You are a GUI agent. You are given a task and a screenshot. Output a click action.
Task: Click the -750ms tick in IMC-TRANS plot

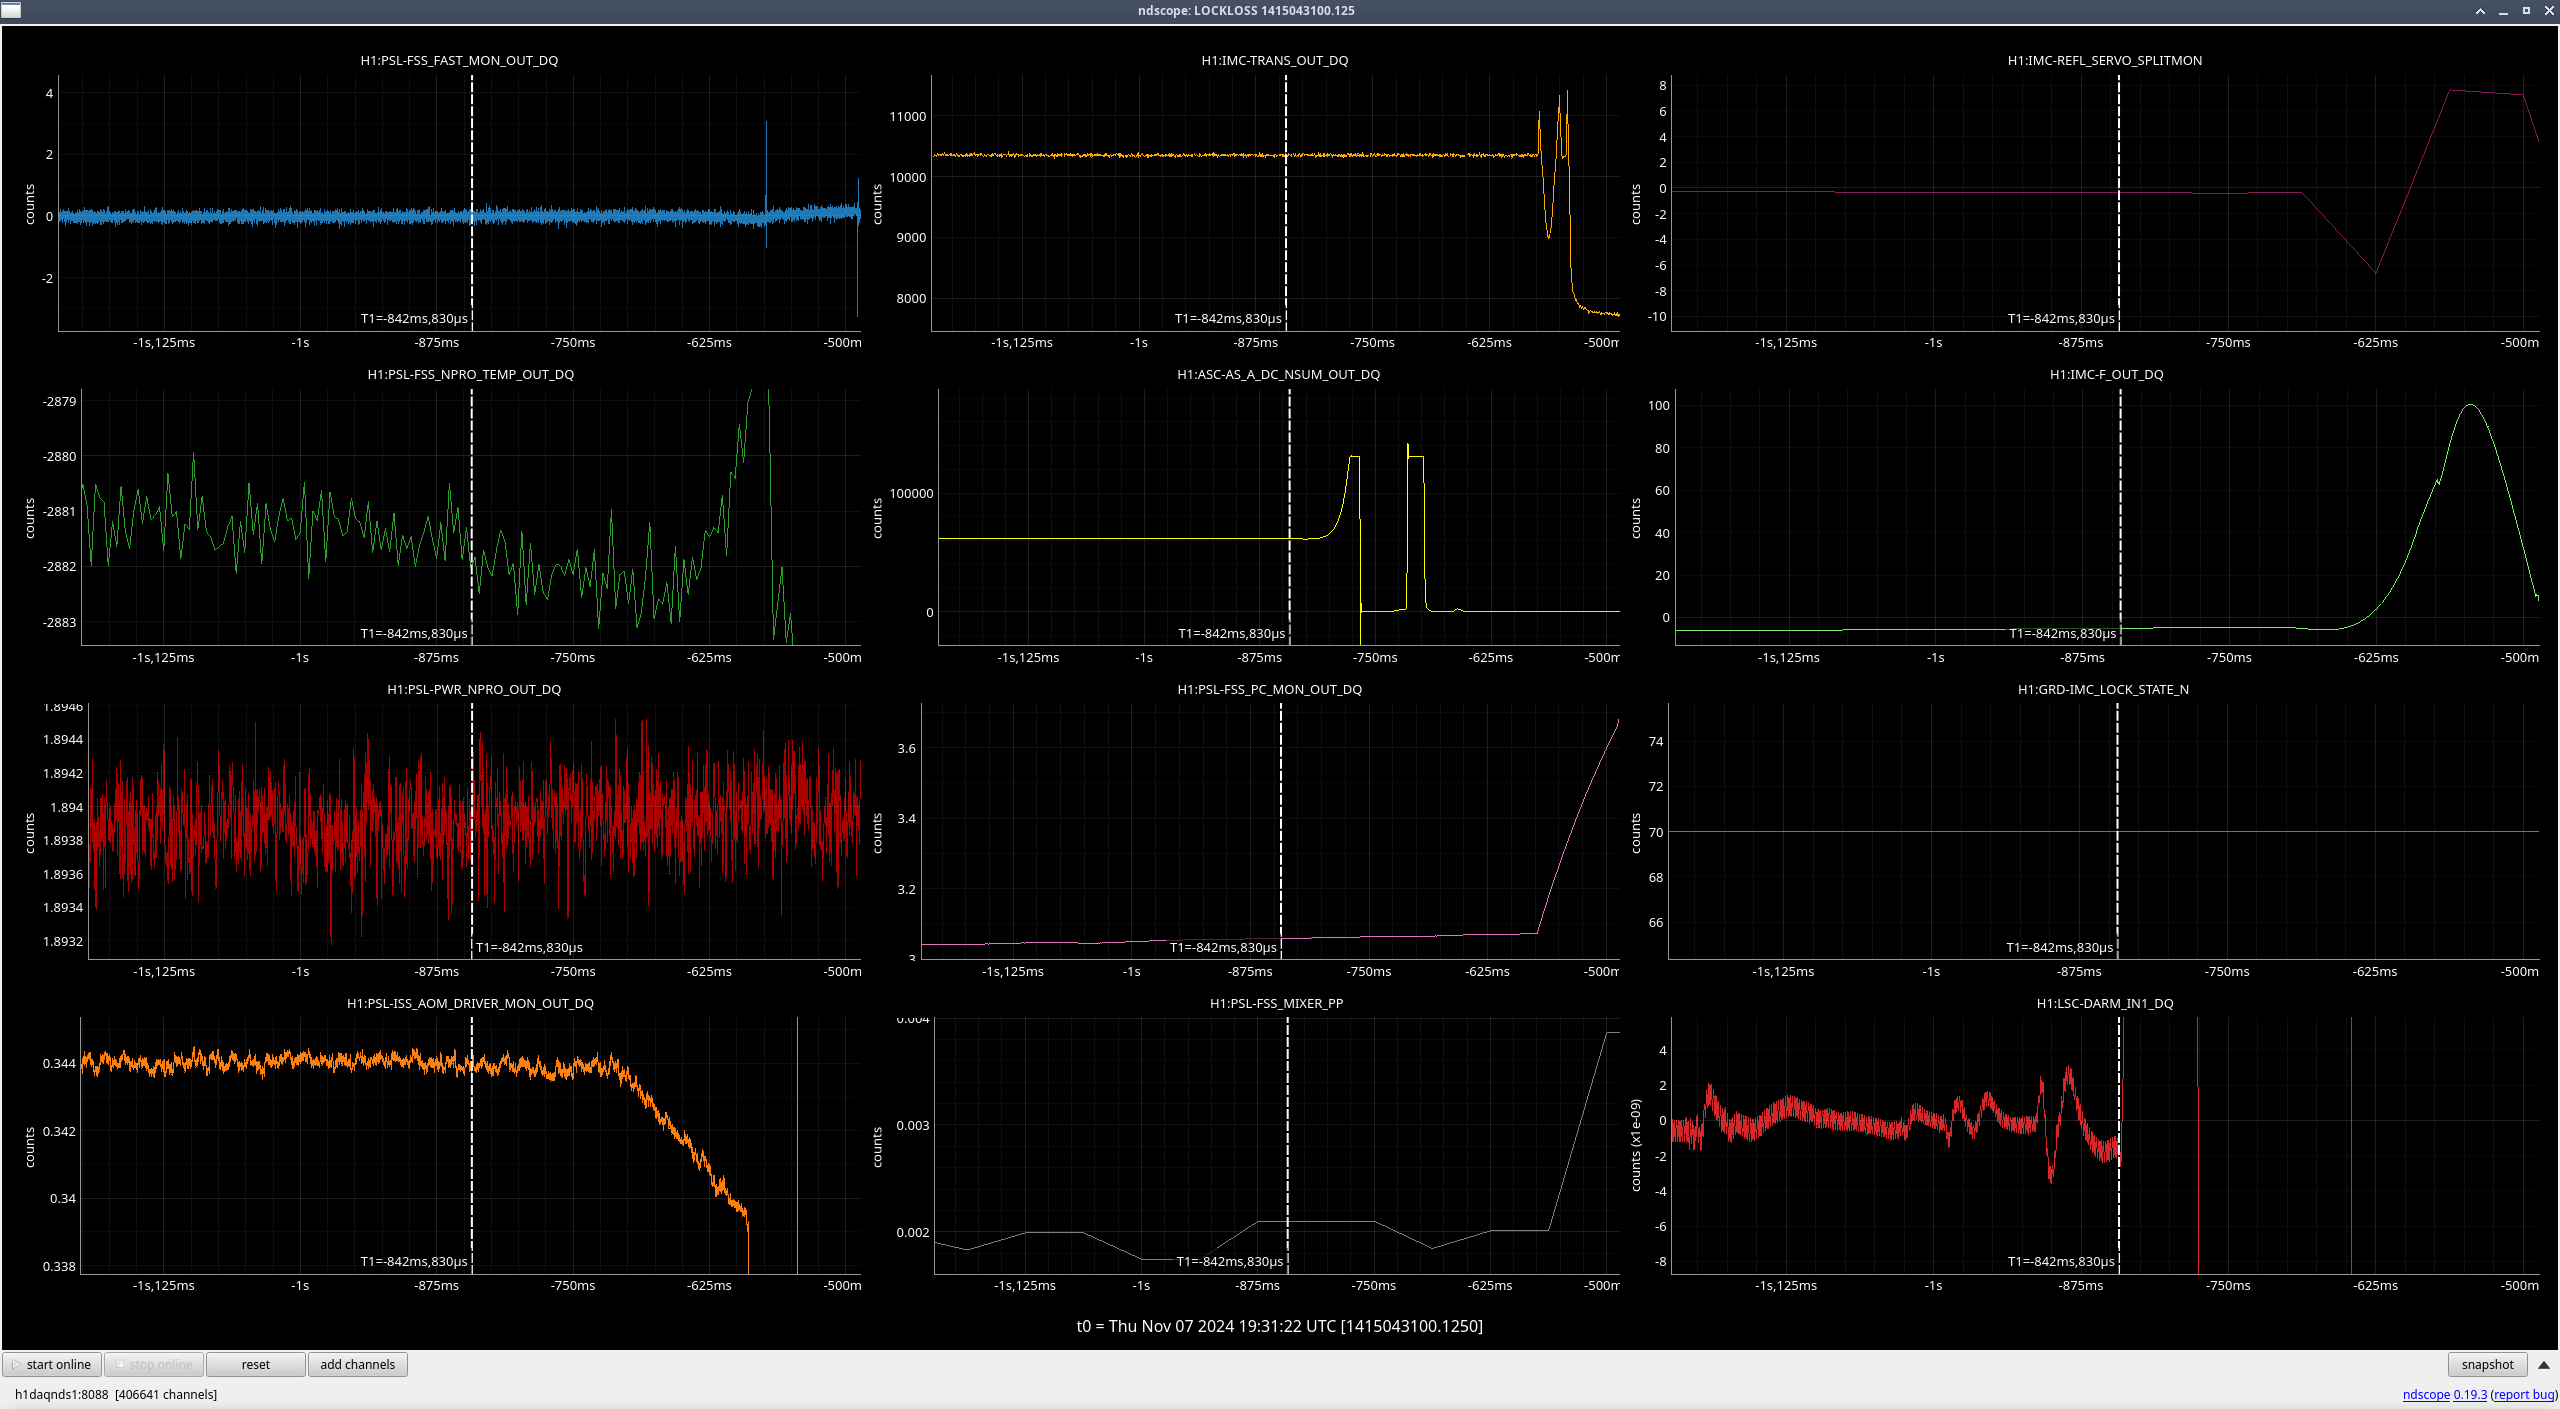[1372, 342]
